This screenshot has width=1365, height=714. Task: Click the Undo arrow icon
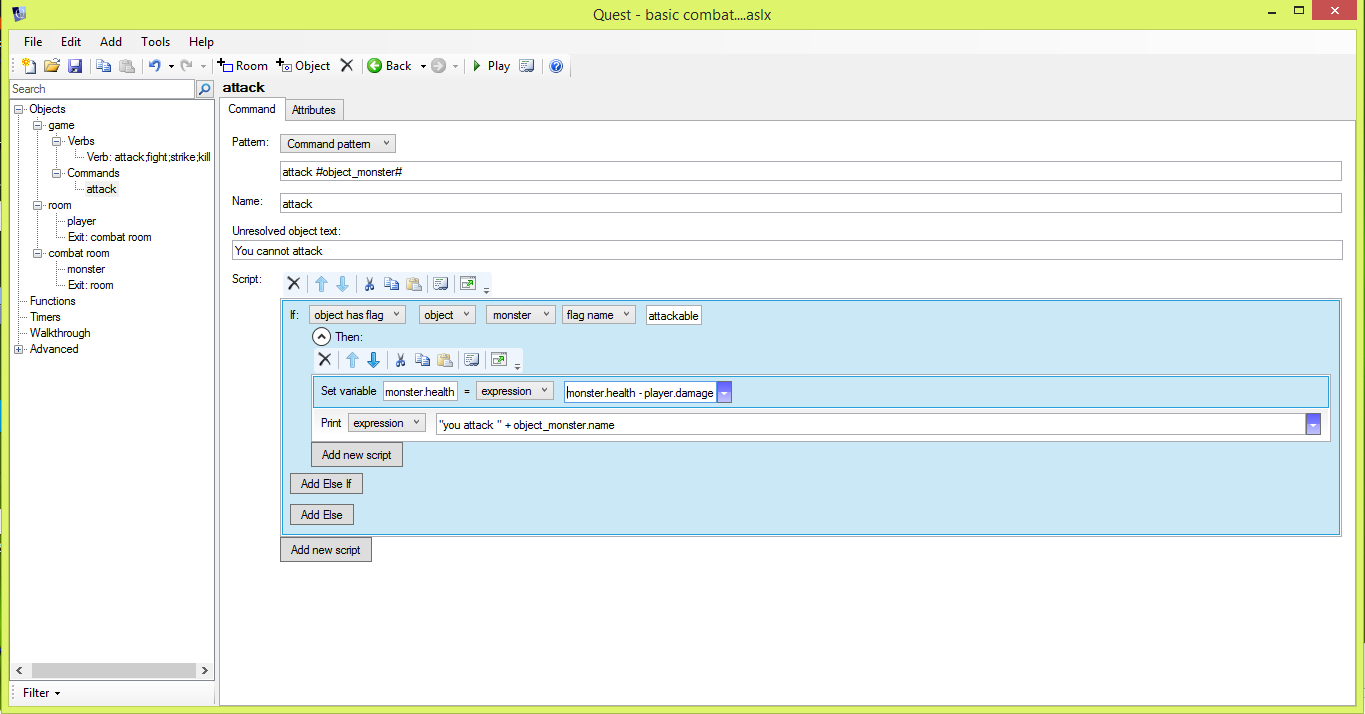tap(155, 66)
